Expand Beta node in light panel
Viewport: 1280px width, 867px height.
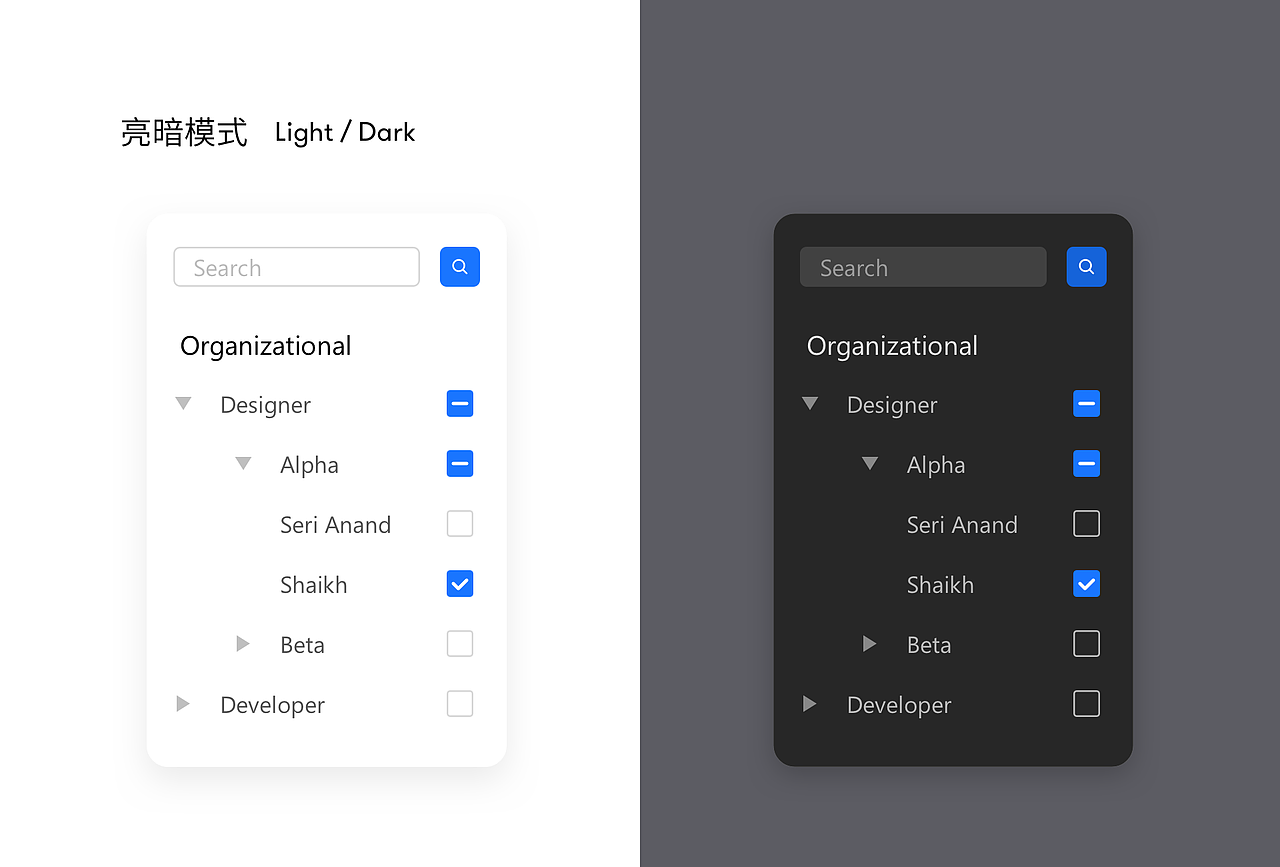(243, 644)
